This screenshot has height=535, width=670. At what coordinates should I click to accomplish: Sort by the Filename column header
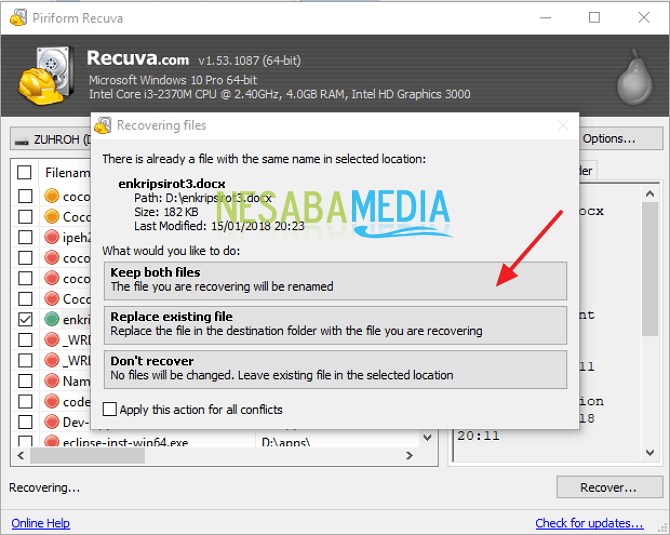(68, 173)
